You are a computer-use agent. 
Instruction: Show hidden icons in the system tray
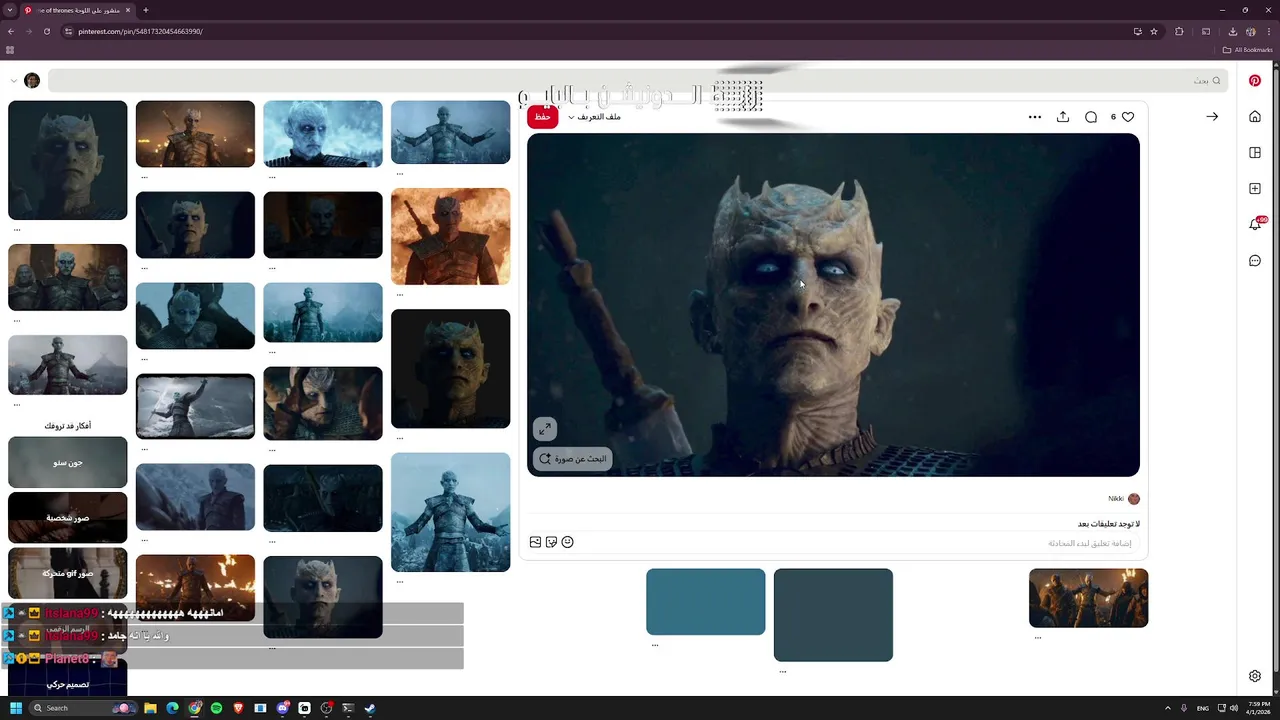tap(1167, 708)
